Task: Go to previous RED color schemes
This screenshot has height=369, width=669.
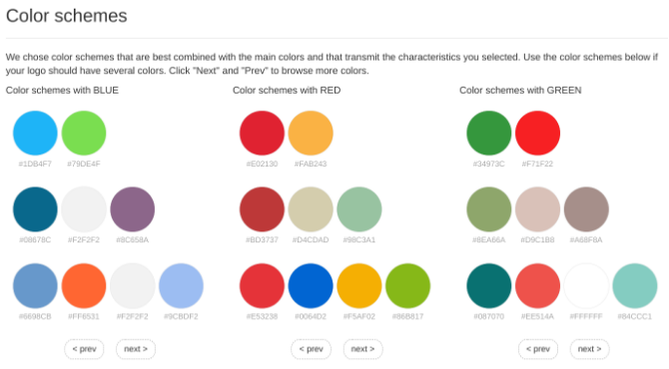Action: tap(311, 349)
